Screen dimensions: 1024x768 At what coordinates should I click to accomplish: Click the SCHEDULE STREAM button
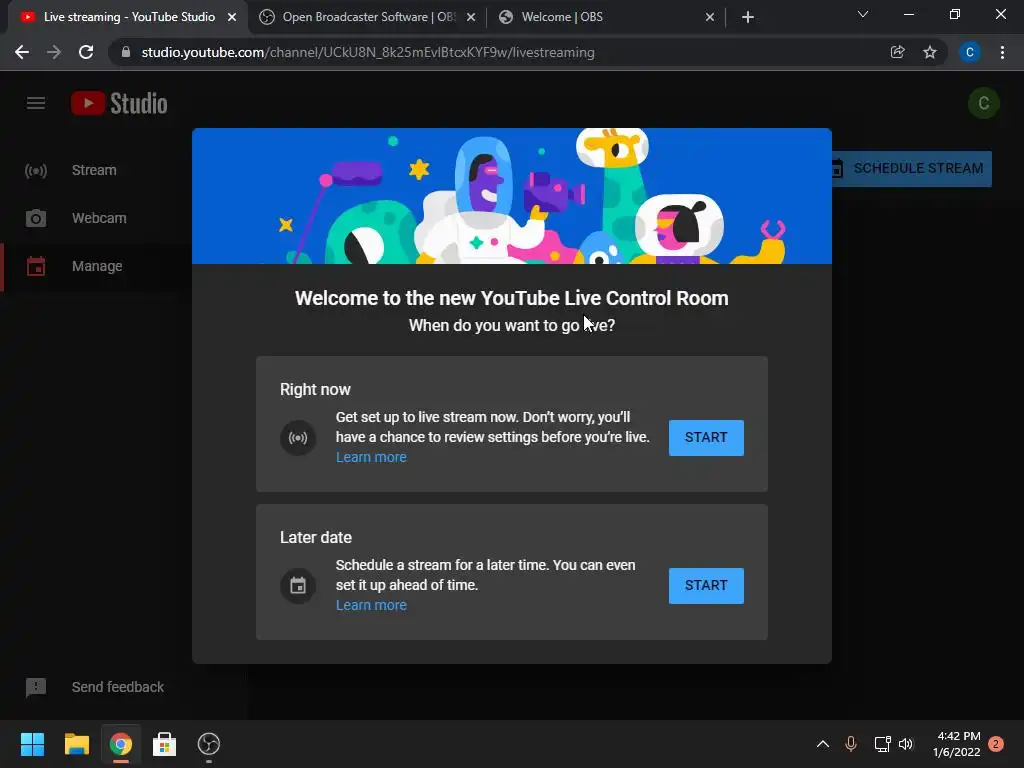(912, 168)
